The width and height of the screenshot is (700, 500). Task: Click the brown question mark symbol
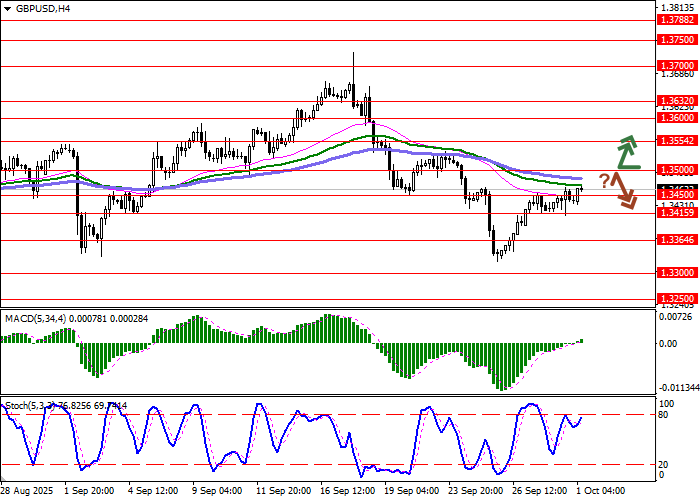(604, 180)
